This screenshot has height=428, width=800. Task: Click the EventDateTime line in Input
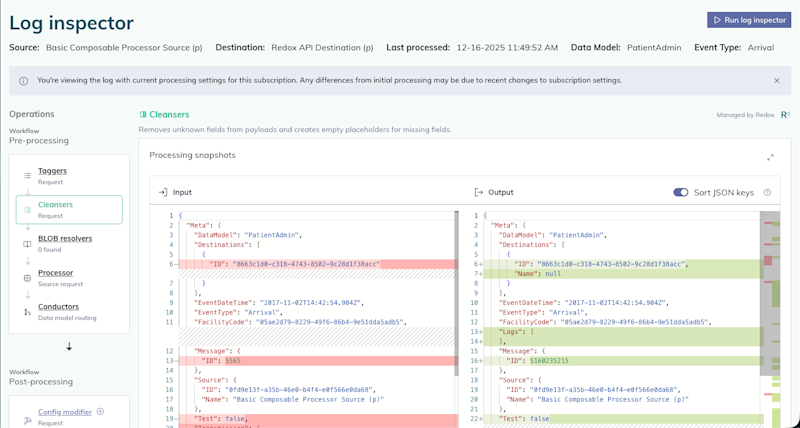[279, 303]
